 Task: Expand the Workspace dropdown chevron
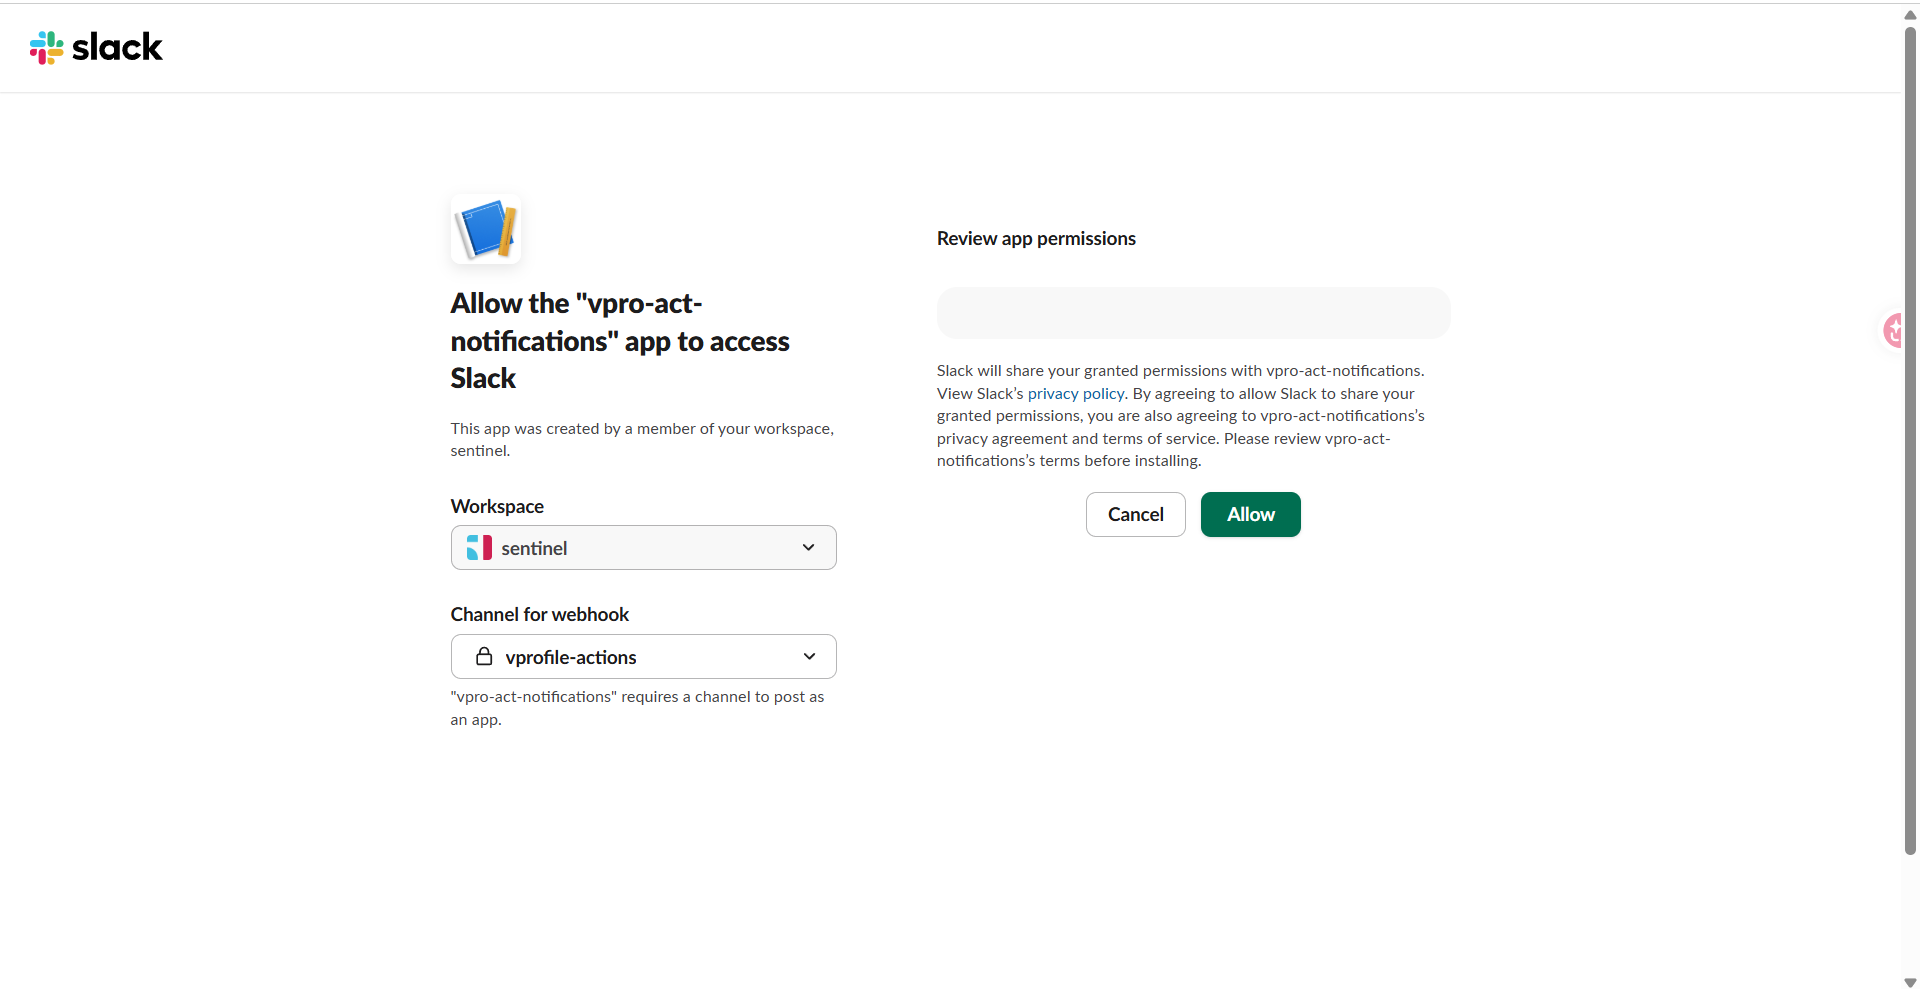(x=808, y=547)
